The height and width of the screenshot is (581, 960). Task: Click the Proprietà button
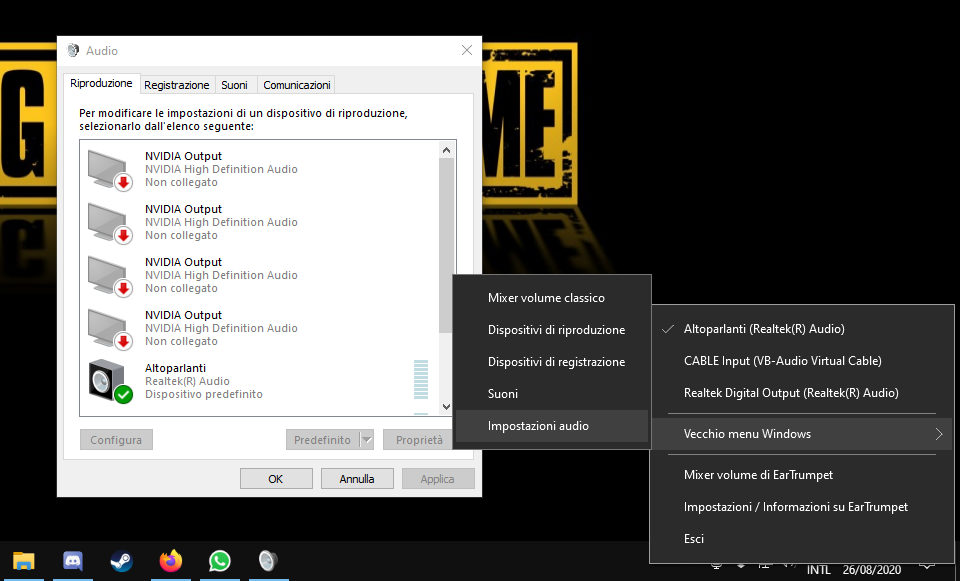click(x=419, y=440)
